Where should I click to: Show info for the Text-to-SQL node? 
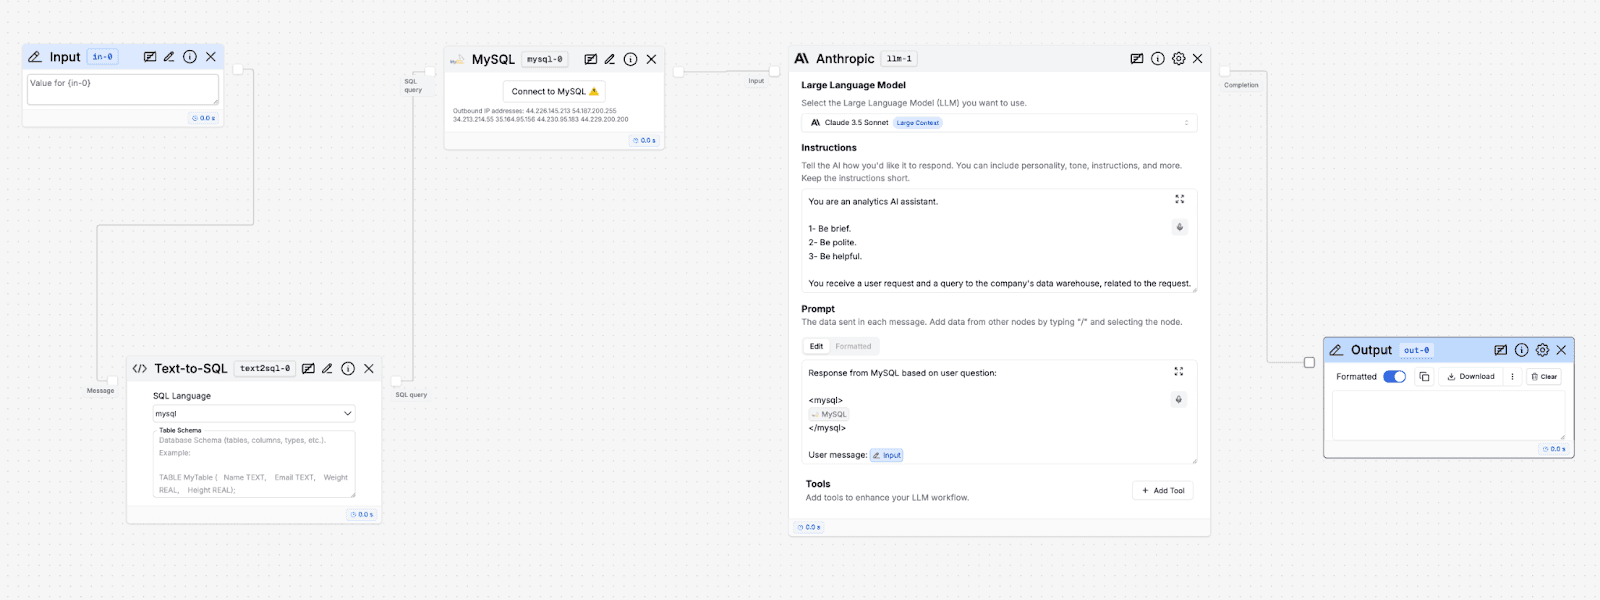coord(348,368)
